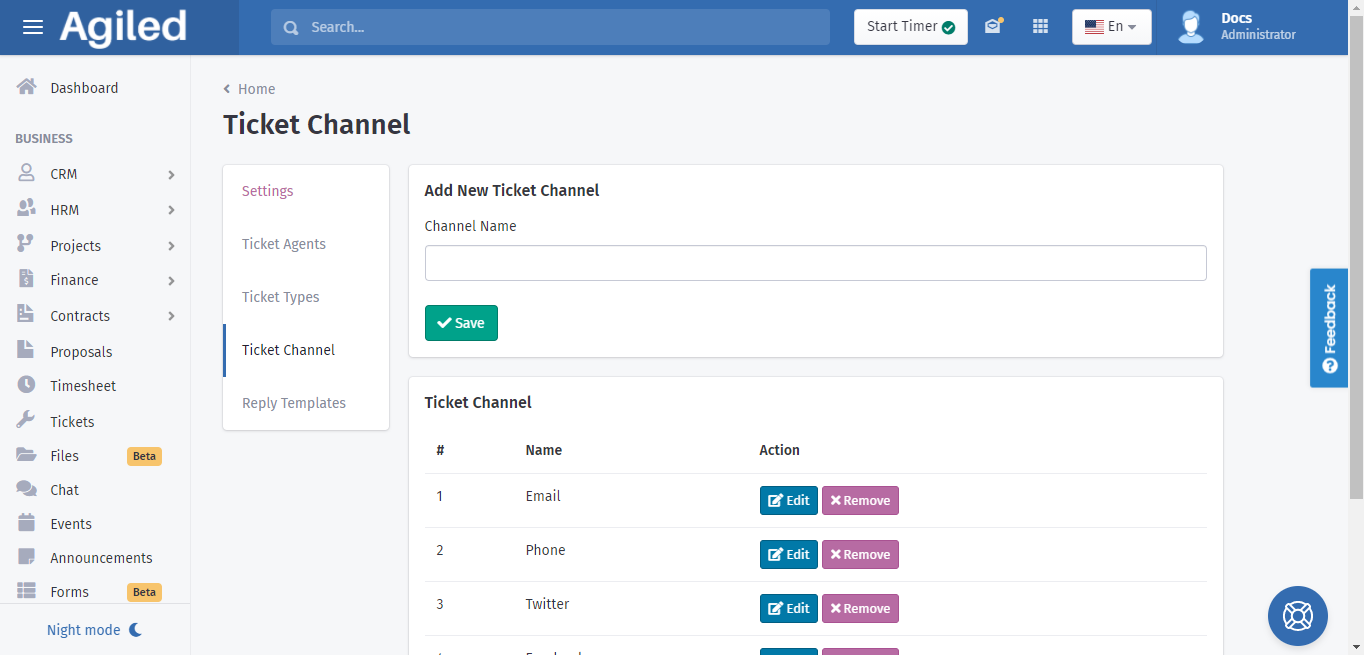1364x655 pixels.
Task: Click the Channel Name input field
Action: (x=815, y=263)
